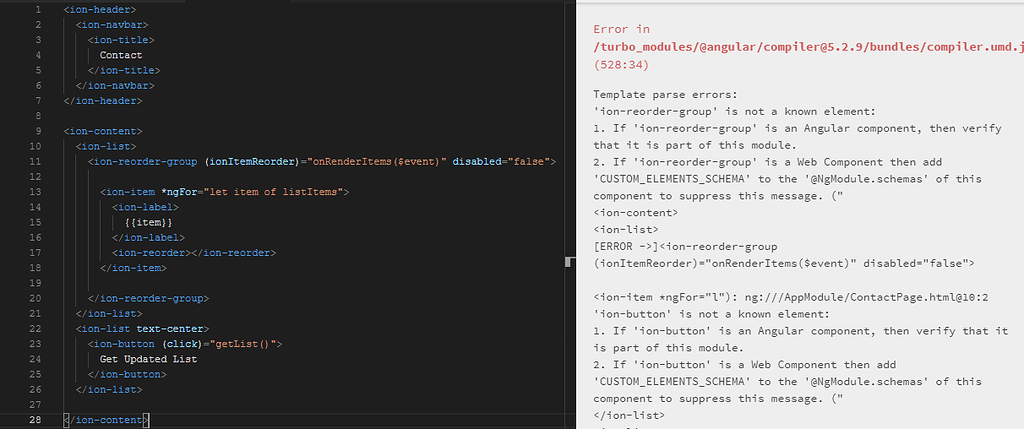This screenshot has height=429, width=1024.
Task: Click the closing </ion-navbar> tag
Action: (x=116, y=86)
